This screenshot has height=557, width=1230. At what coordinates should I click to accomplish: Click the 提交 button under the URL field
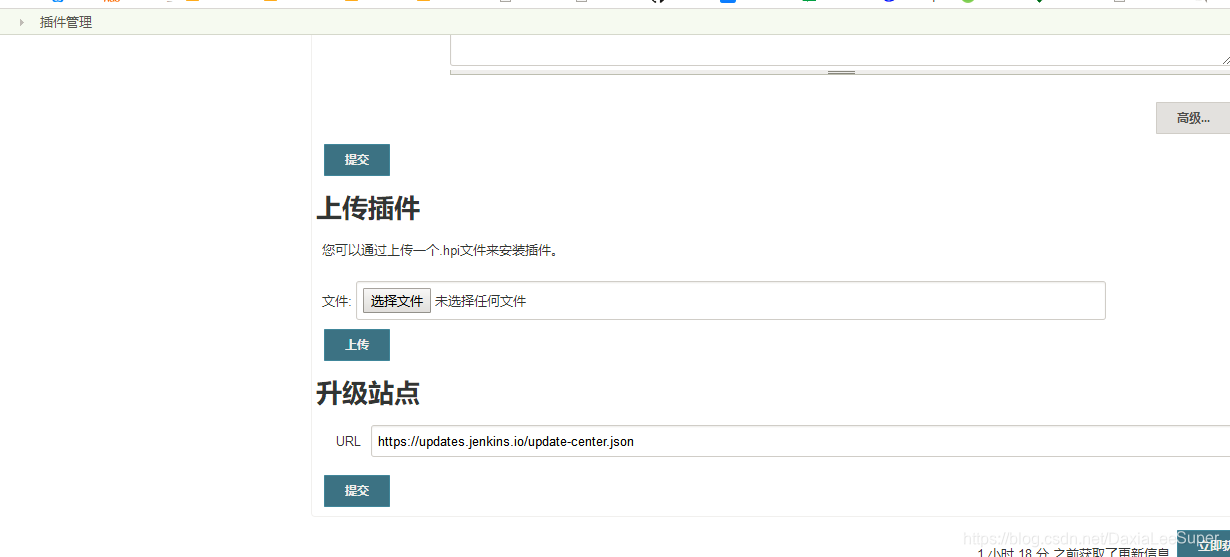357,491
